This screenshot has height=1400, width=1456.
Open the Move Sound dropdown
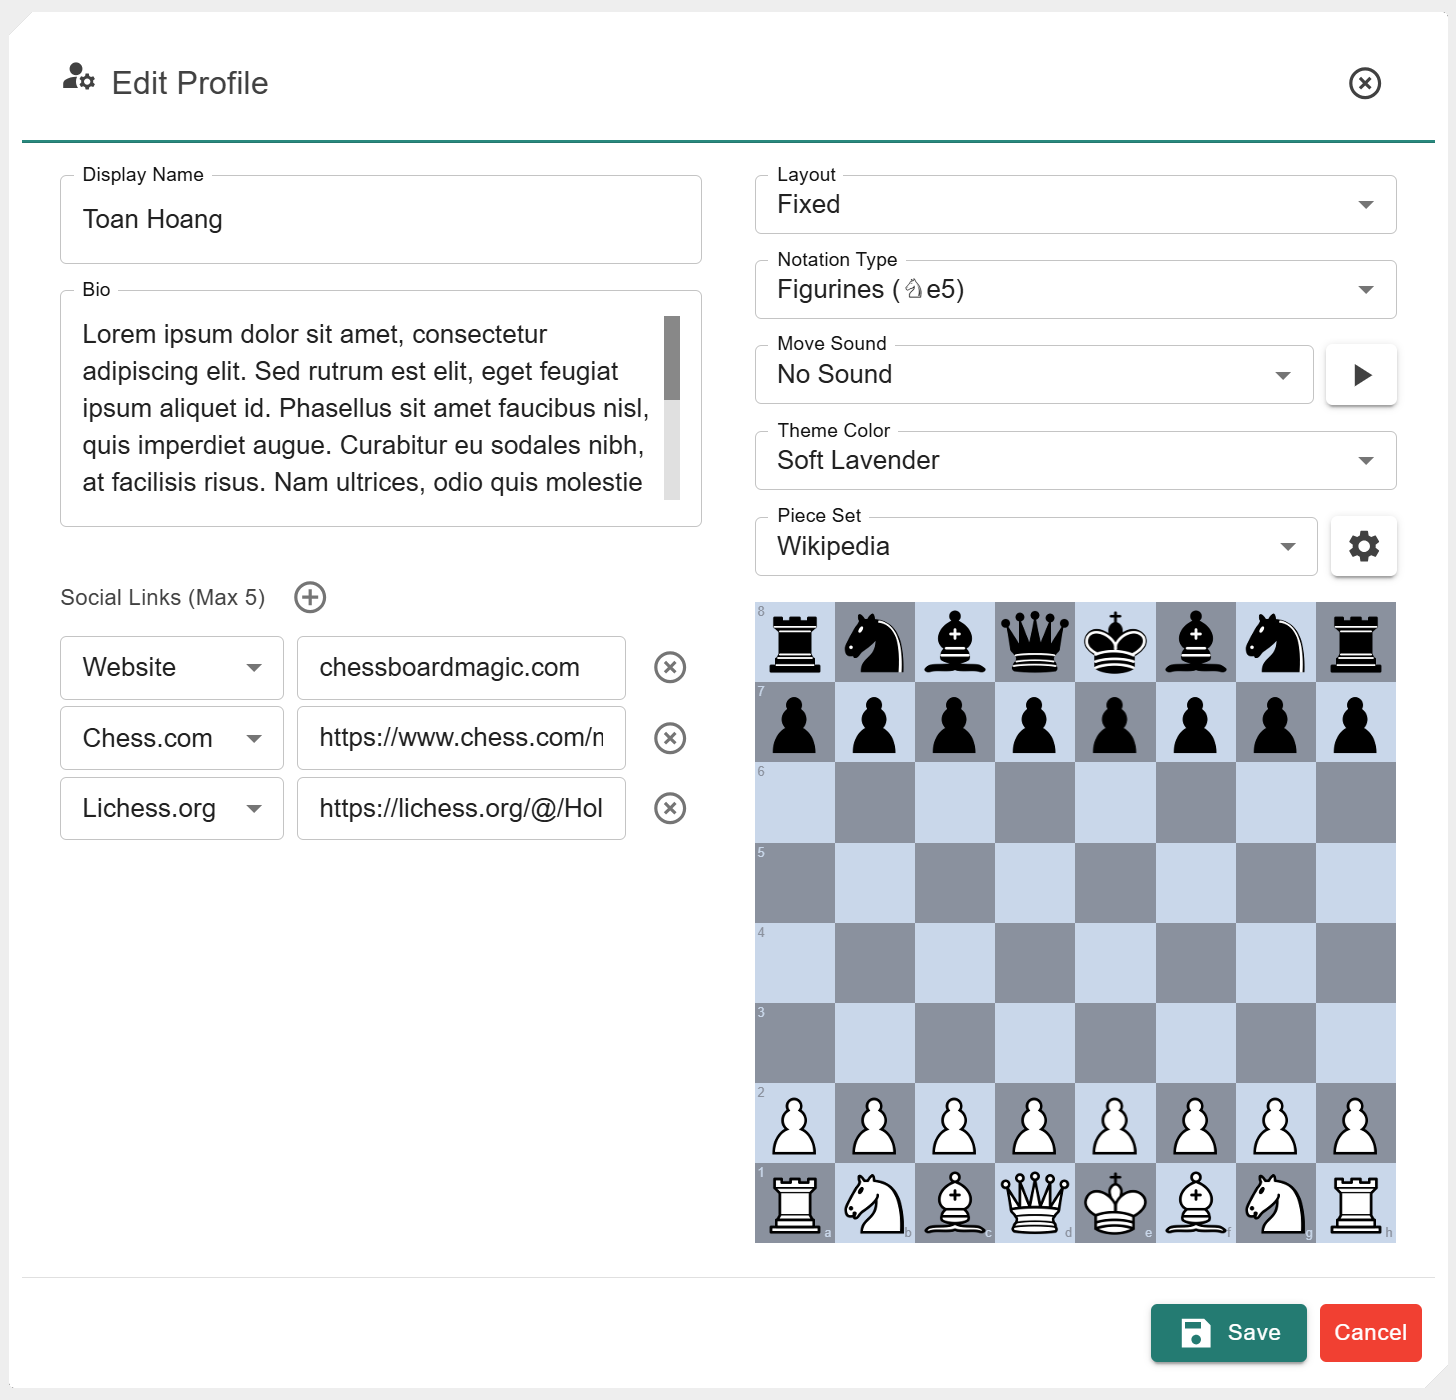point(1033,375)
